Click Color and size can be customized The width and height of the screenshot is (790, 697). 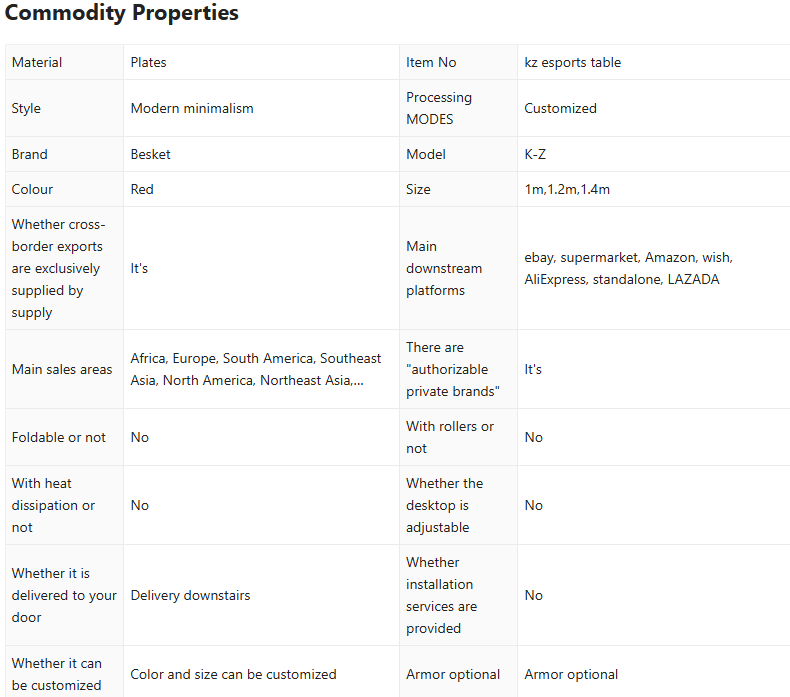[x=234, y=674]
